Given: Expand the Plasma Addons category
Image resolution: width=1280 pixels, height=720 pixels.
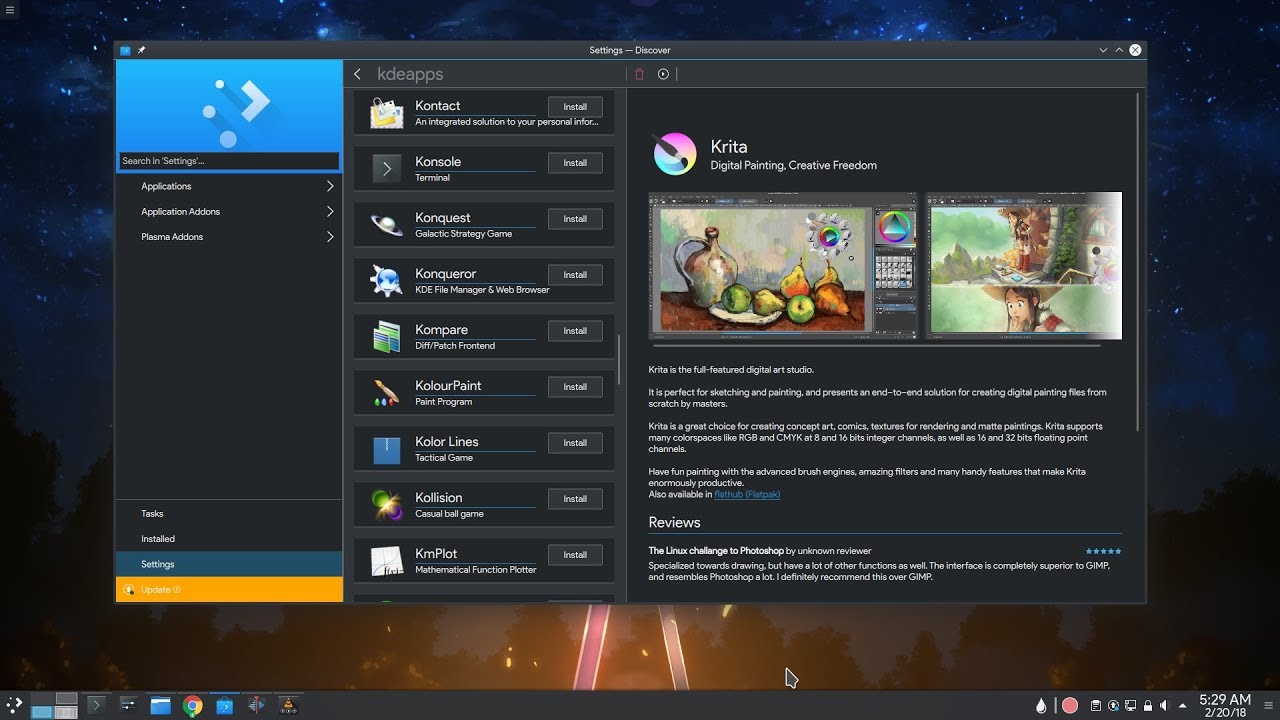Looking at the screenshot, I should pyautogui.click(x=229, y=237).
